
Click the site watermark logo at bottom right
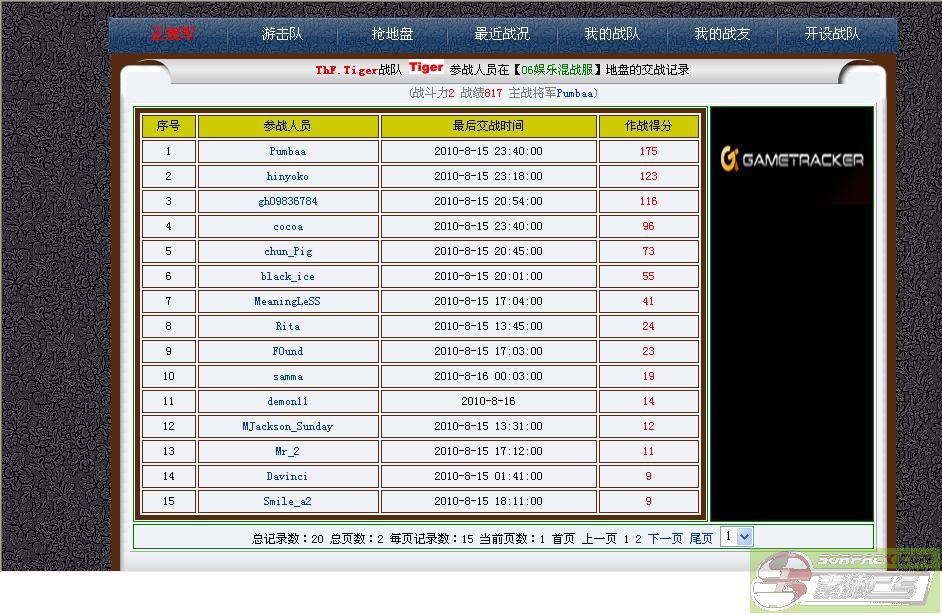click(x=845, y=580)
